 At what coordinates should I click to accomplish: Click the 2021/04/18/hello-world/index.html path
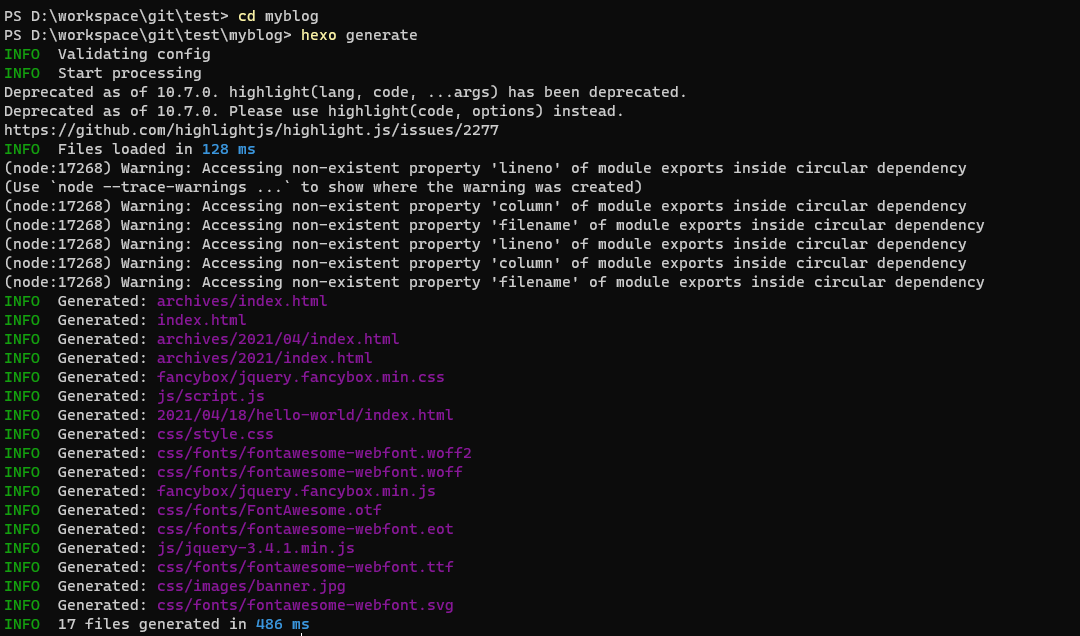coord(305,415)
